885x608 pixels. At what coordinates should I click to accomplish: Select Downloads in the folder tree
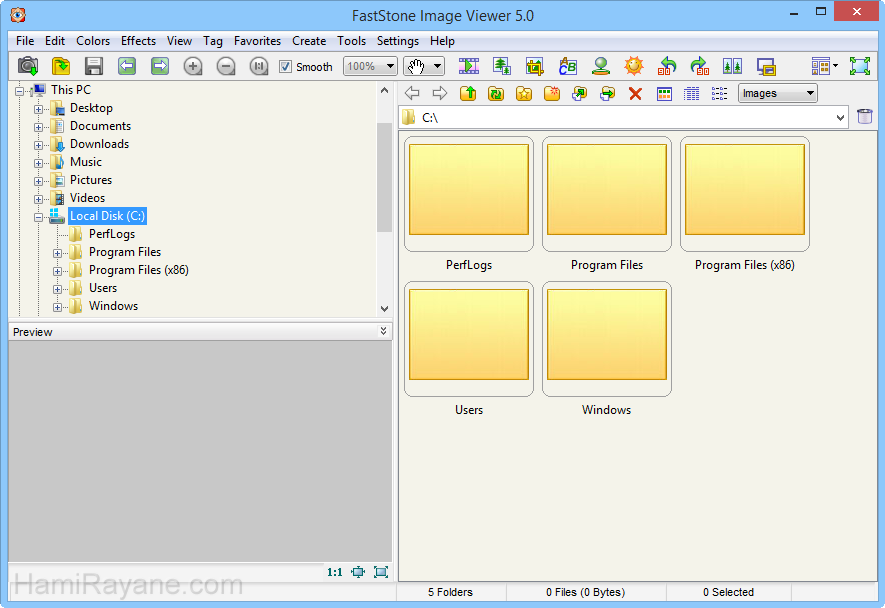pos(99,144)
